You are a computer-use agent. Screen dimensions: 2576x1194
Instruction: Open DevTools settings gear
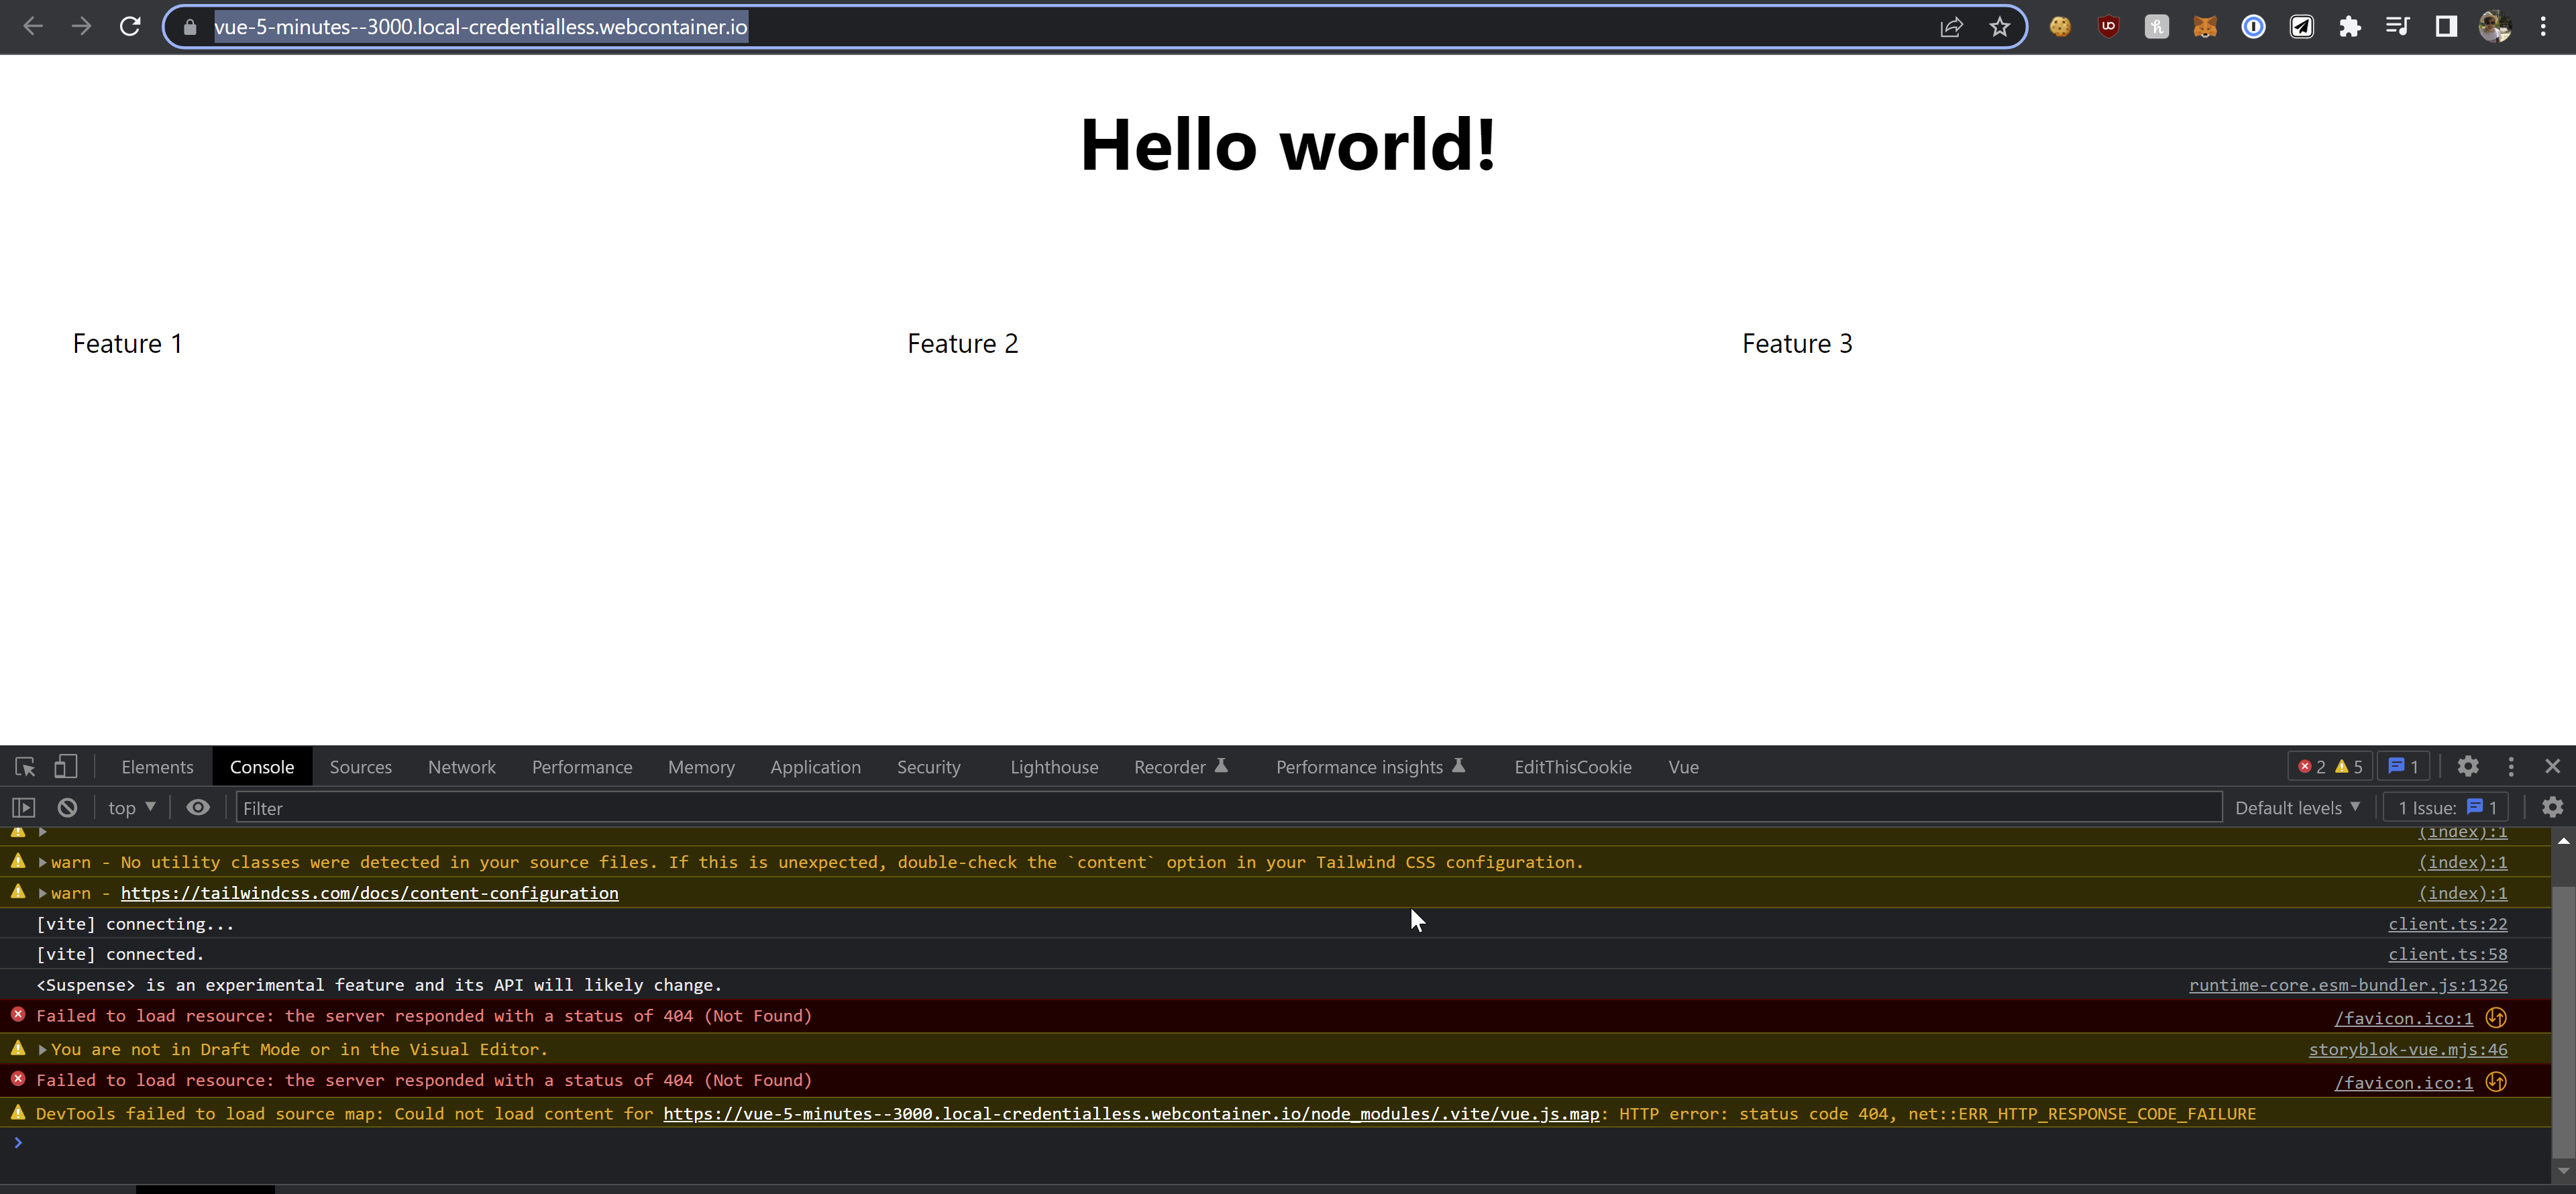2469,766
